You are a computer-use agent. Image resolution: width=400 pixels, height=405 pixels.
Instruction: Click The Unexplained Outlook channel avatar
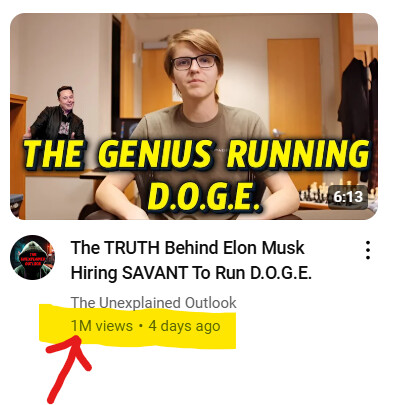click(x=33, y=257)
